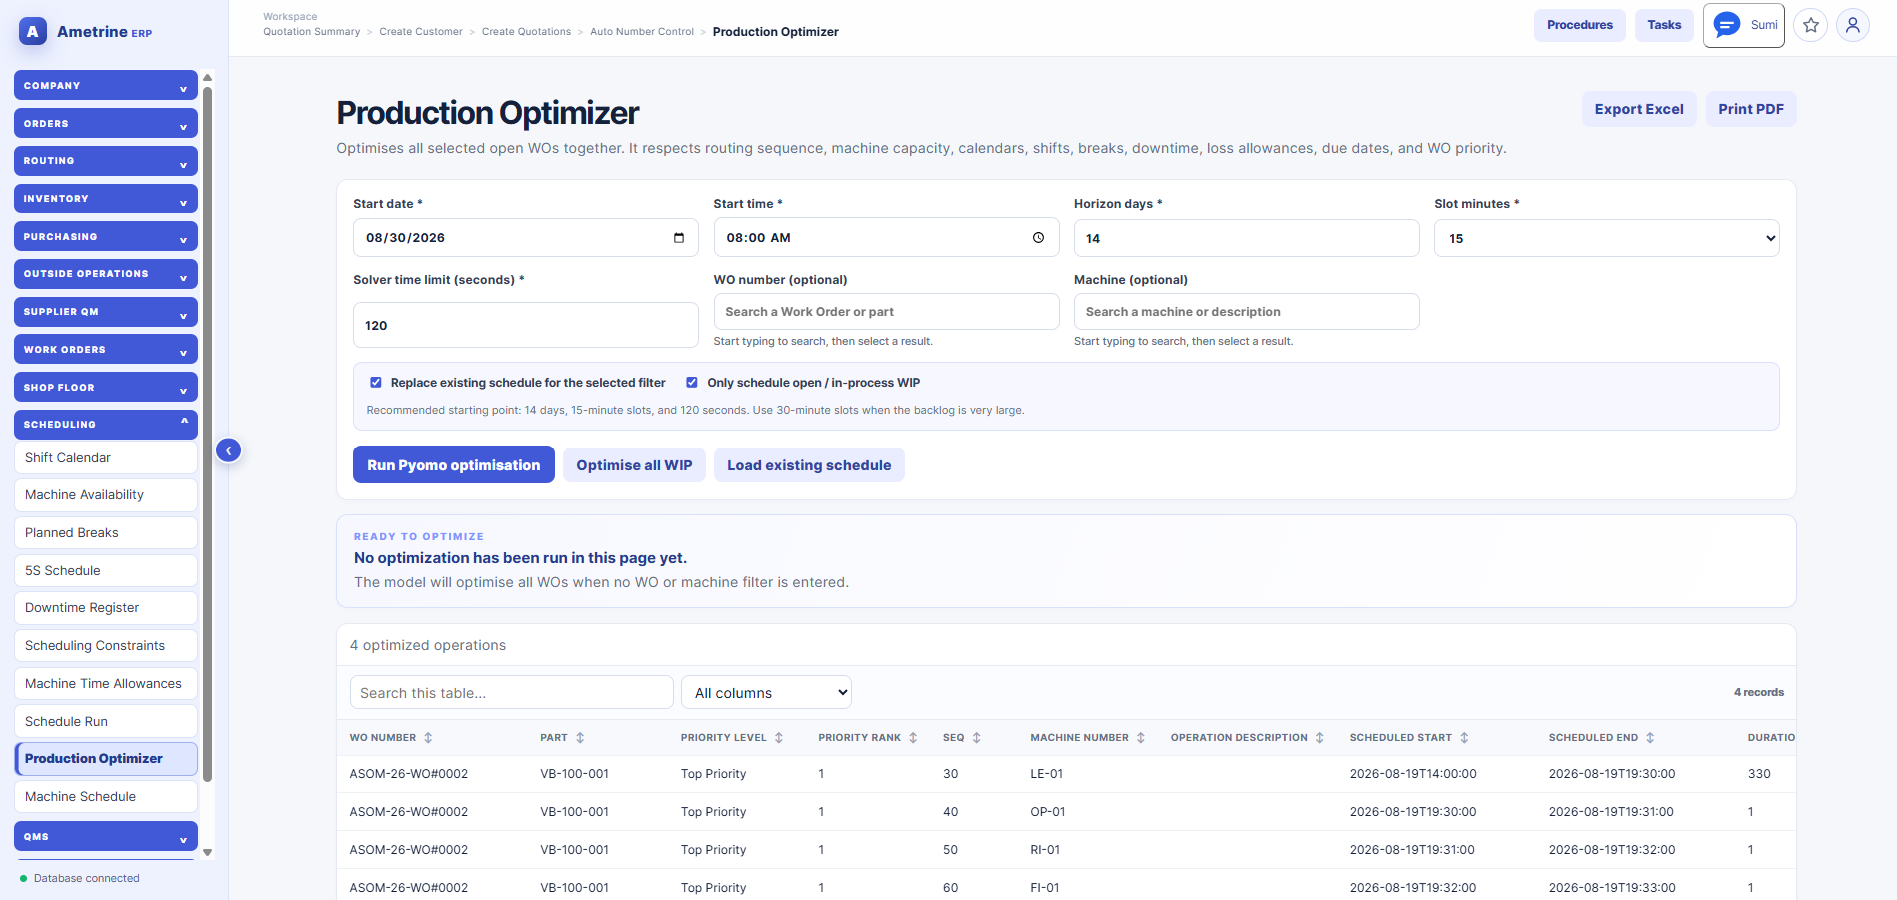Image resolution: width=1897 pixels, height=900 pixels.
Task: Open the All columns filter dropdown
Action: [766, 692]
